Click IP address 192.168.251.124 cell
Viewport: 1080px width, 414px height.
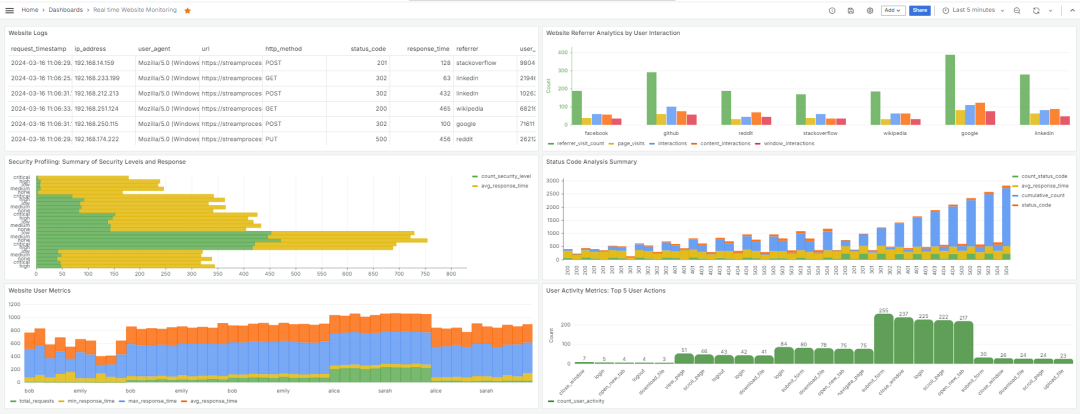coord(103,108)
